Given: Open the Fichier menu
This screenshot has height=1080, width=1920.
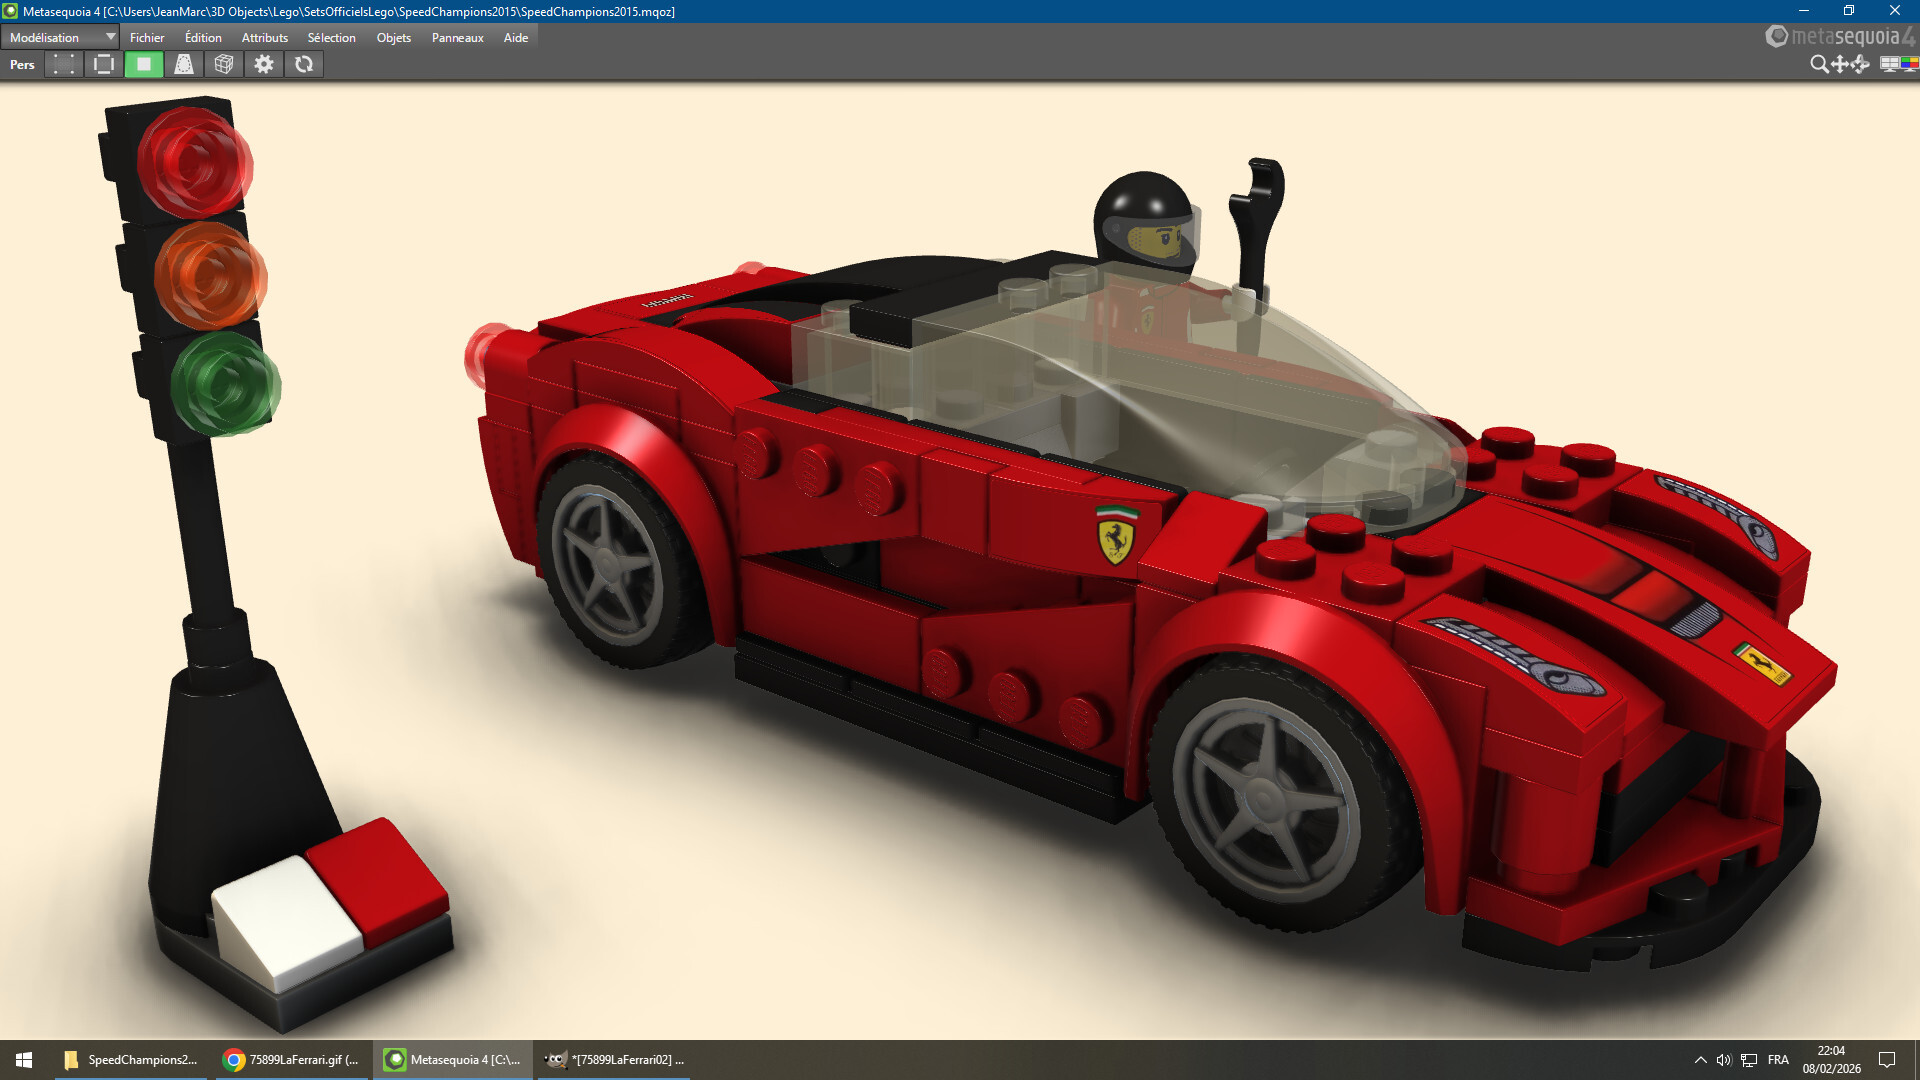Looking at the screenshot, I should 147,37.
